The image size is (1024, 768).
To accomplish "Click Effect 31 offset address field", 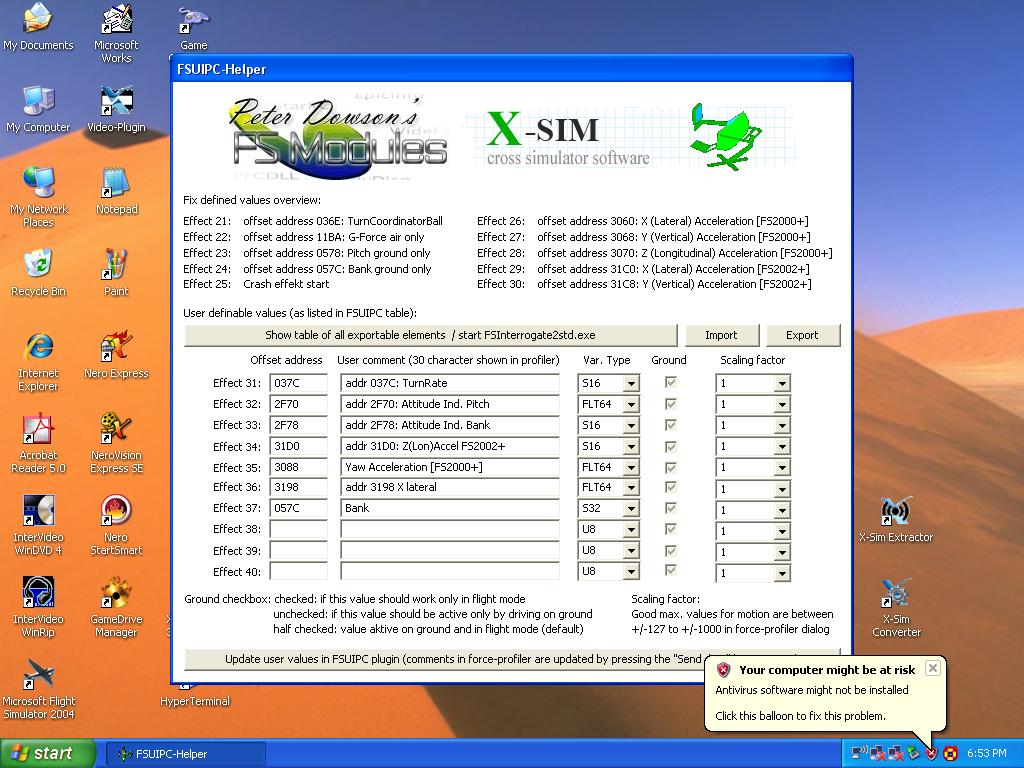I will point(298,383).
